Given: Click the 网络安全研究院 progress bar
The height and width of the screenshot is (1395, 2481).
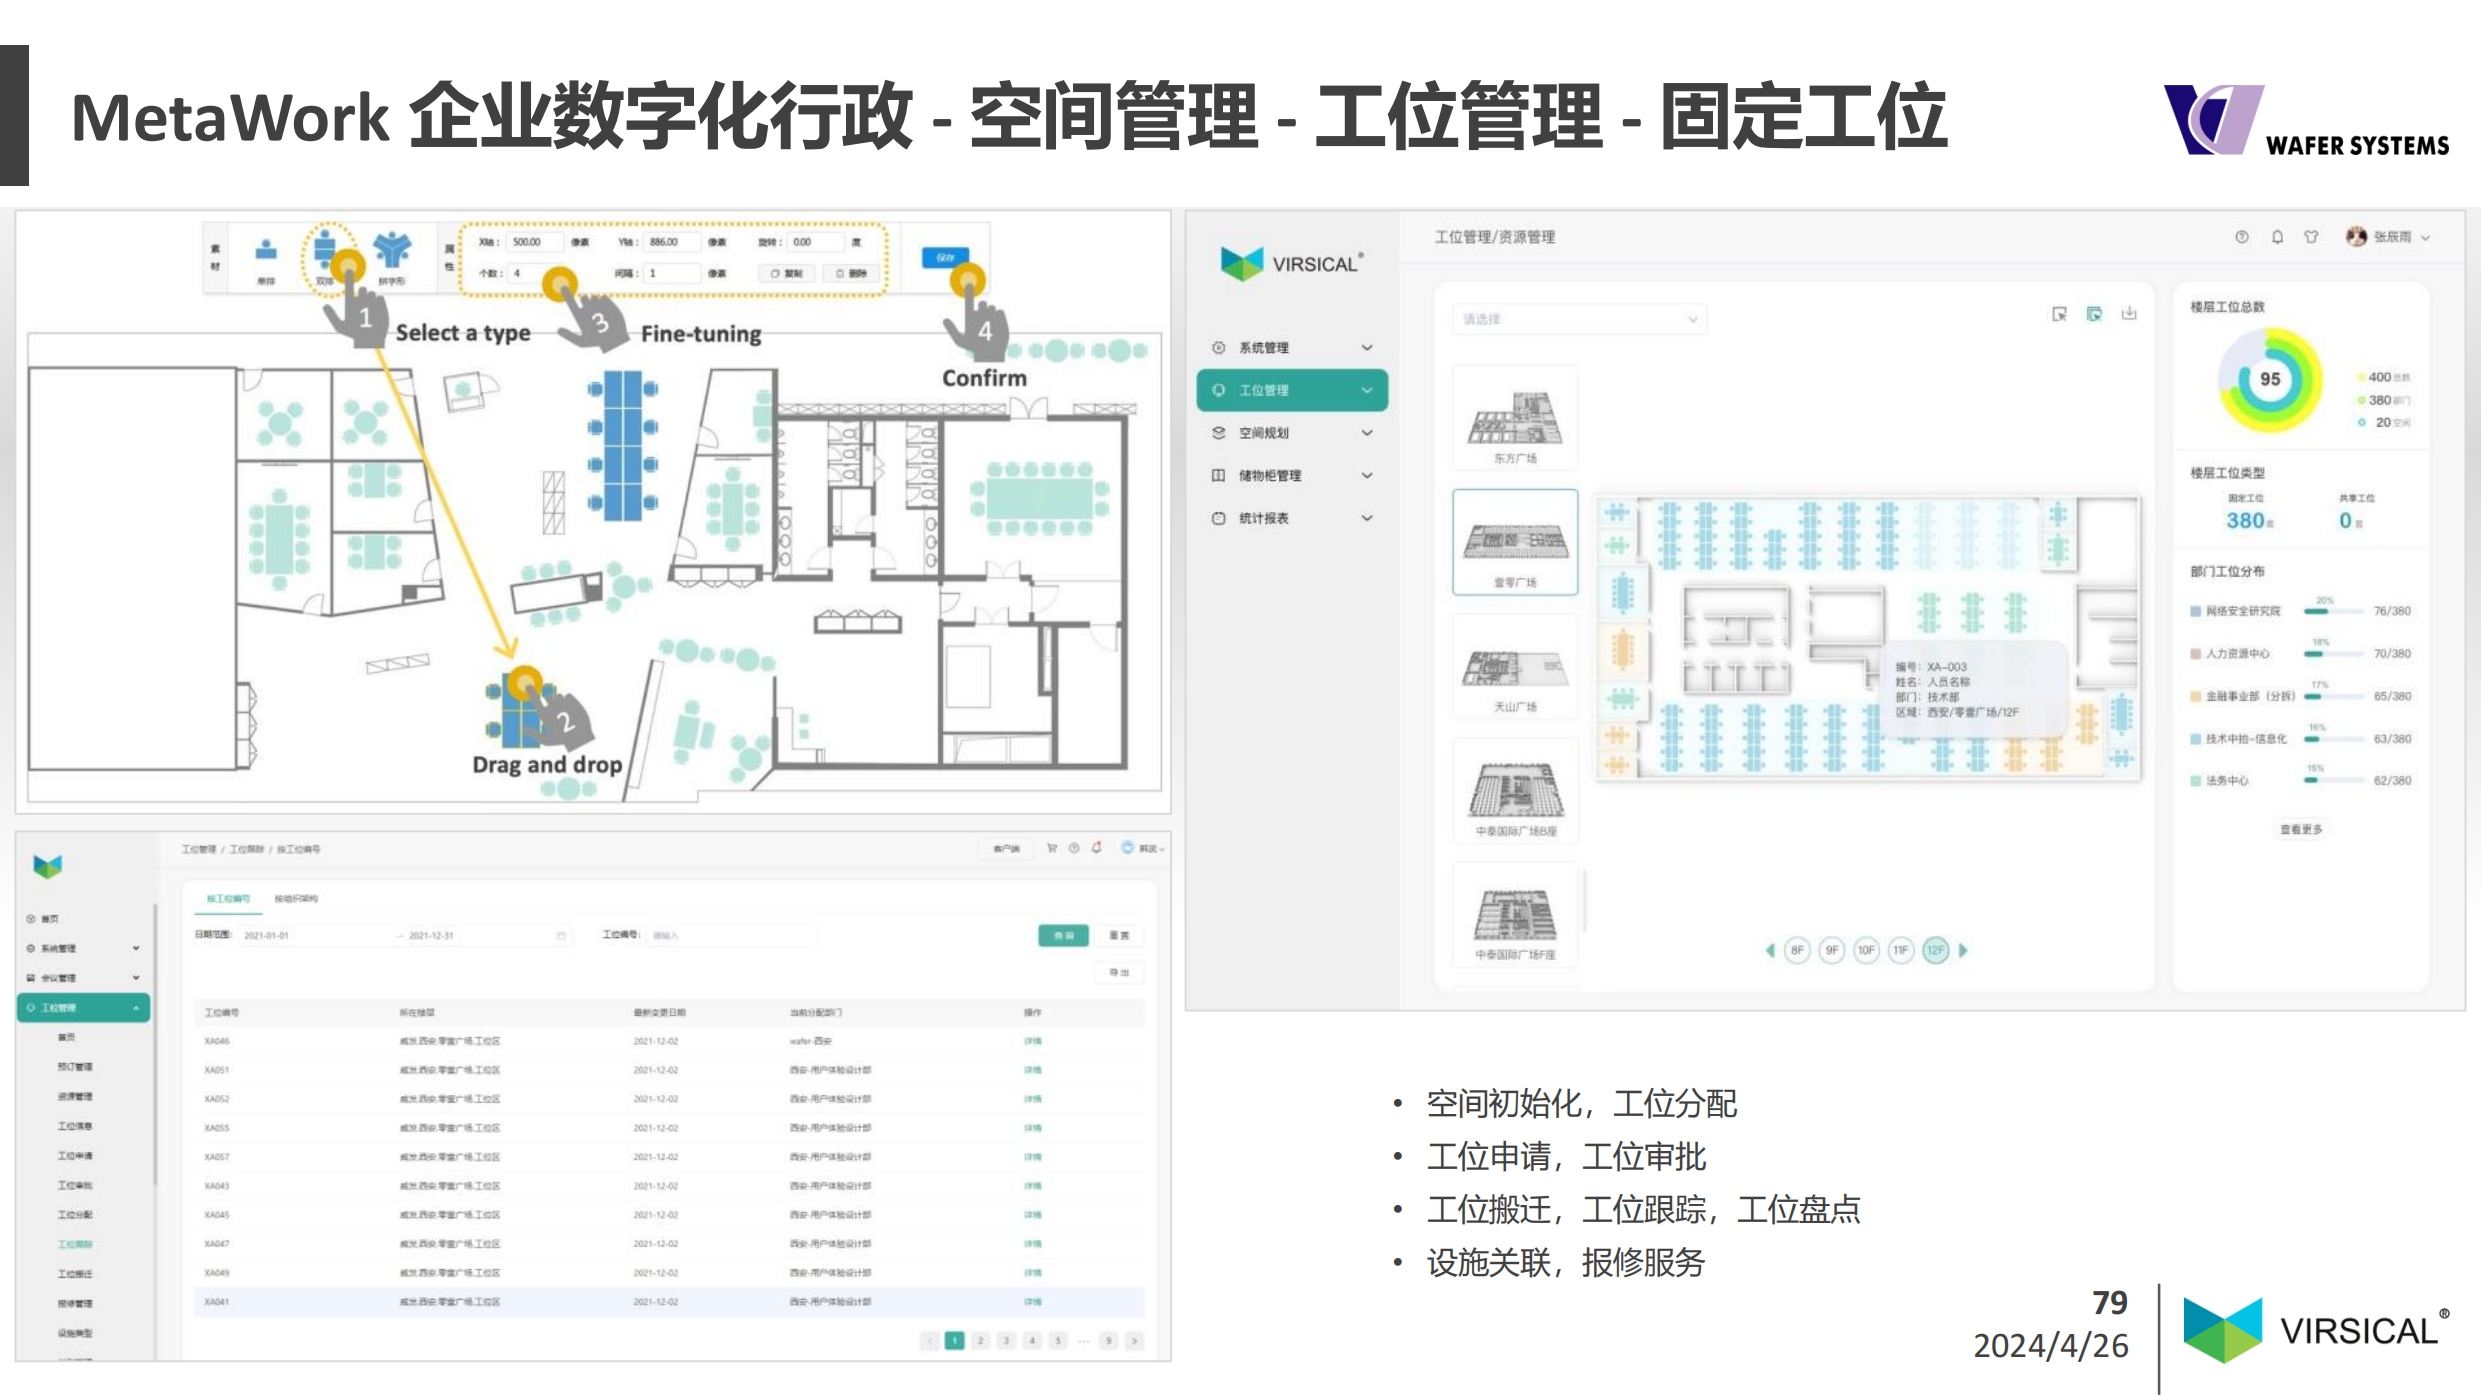Looking at the screenshot, I should point(2334,611).
